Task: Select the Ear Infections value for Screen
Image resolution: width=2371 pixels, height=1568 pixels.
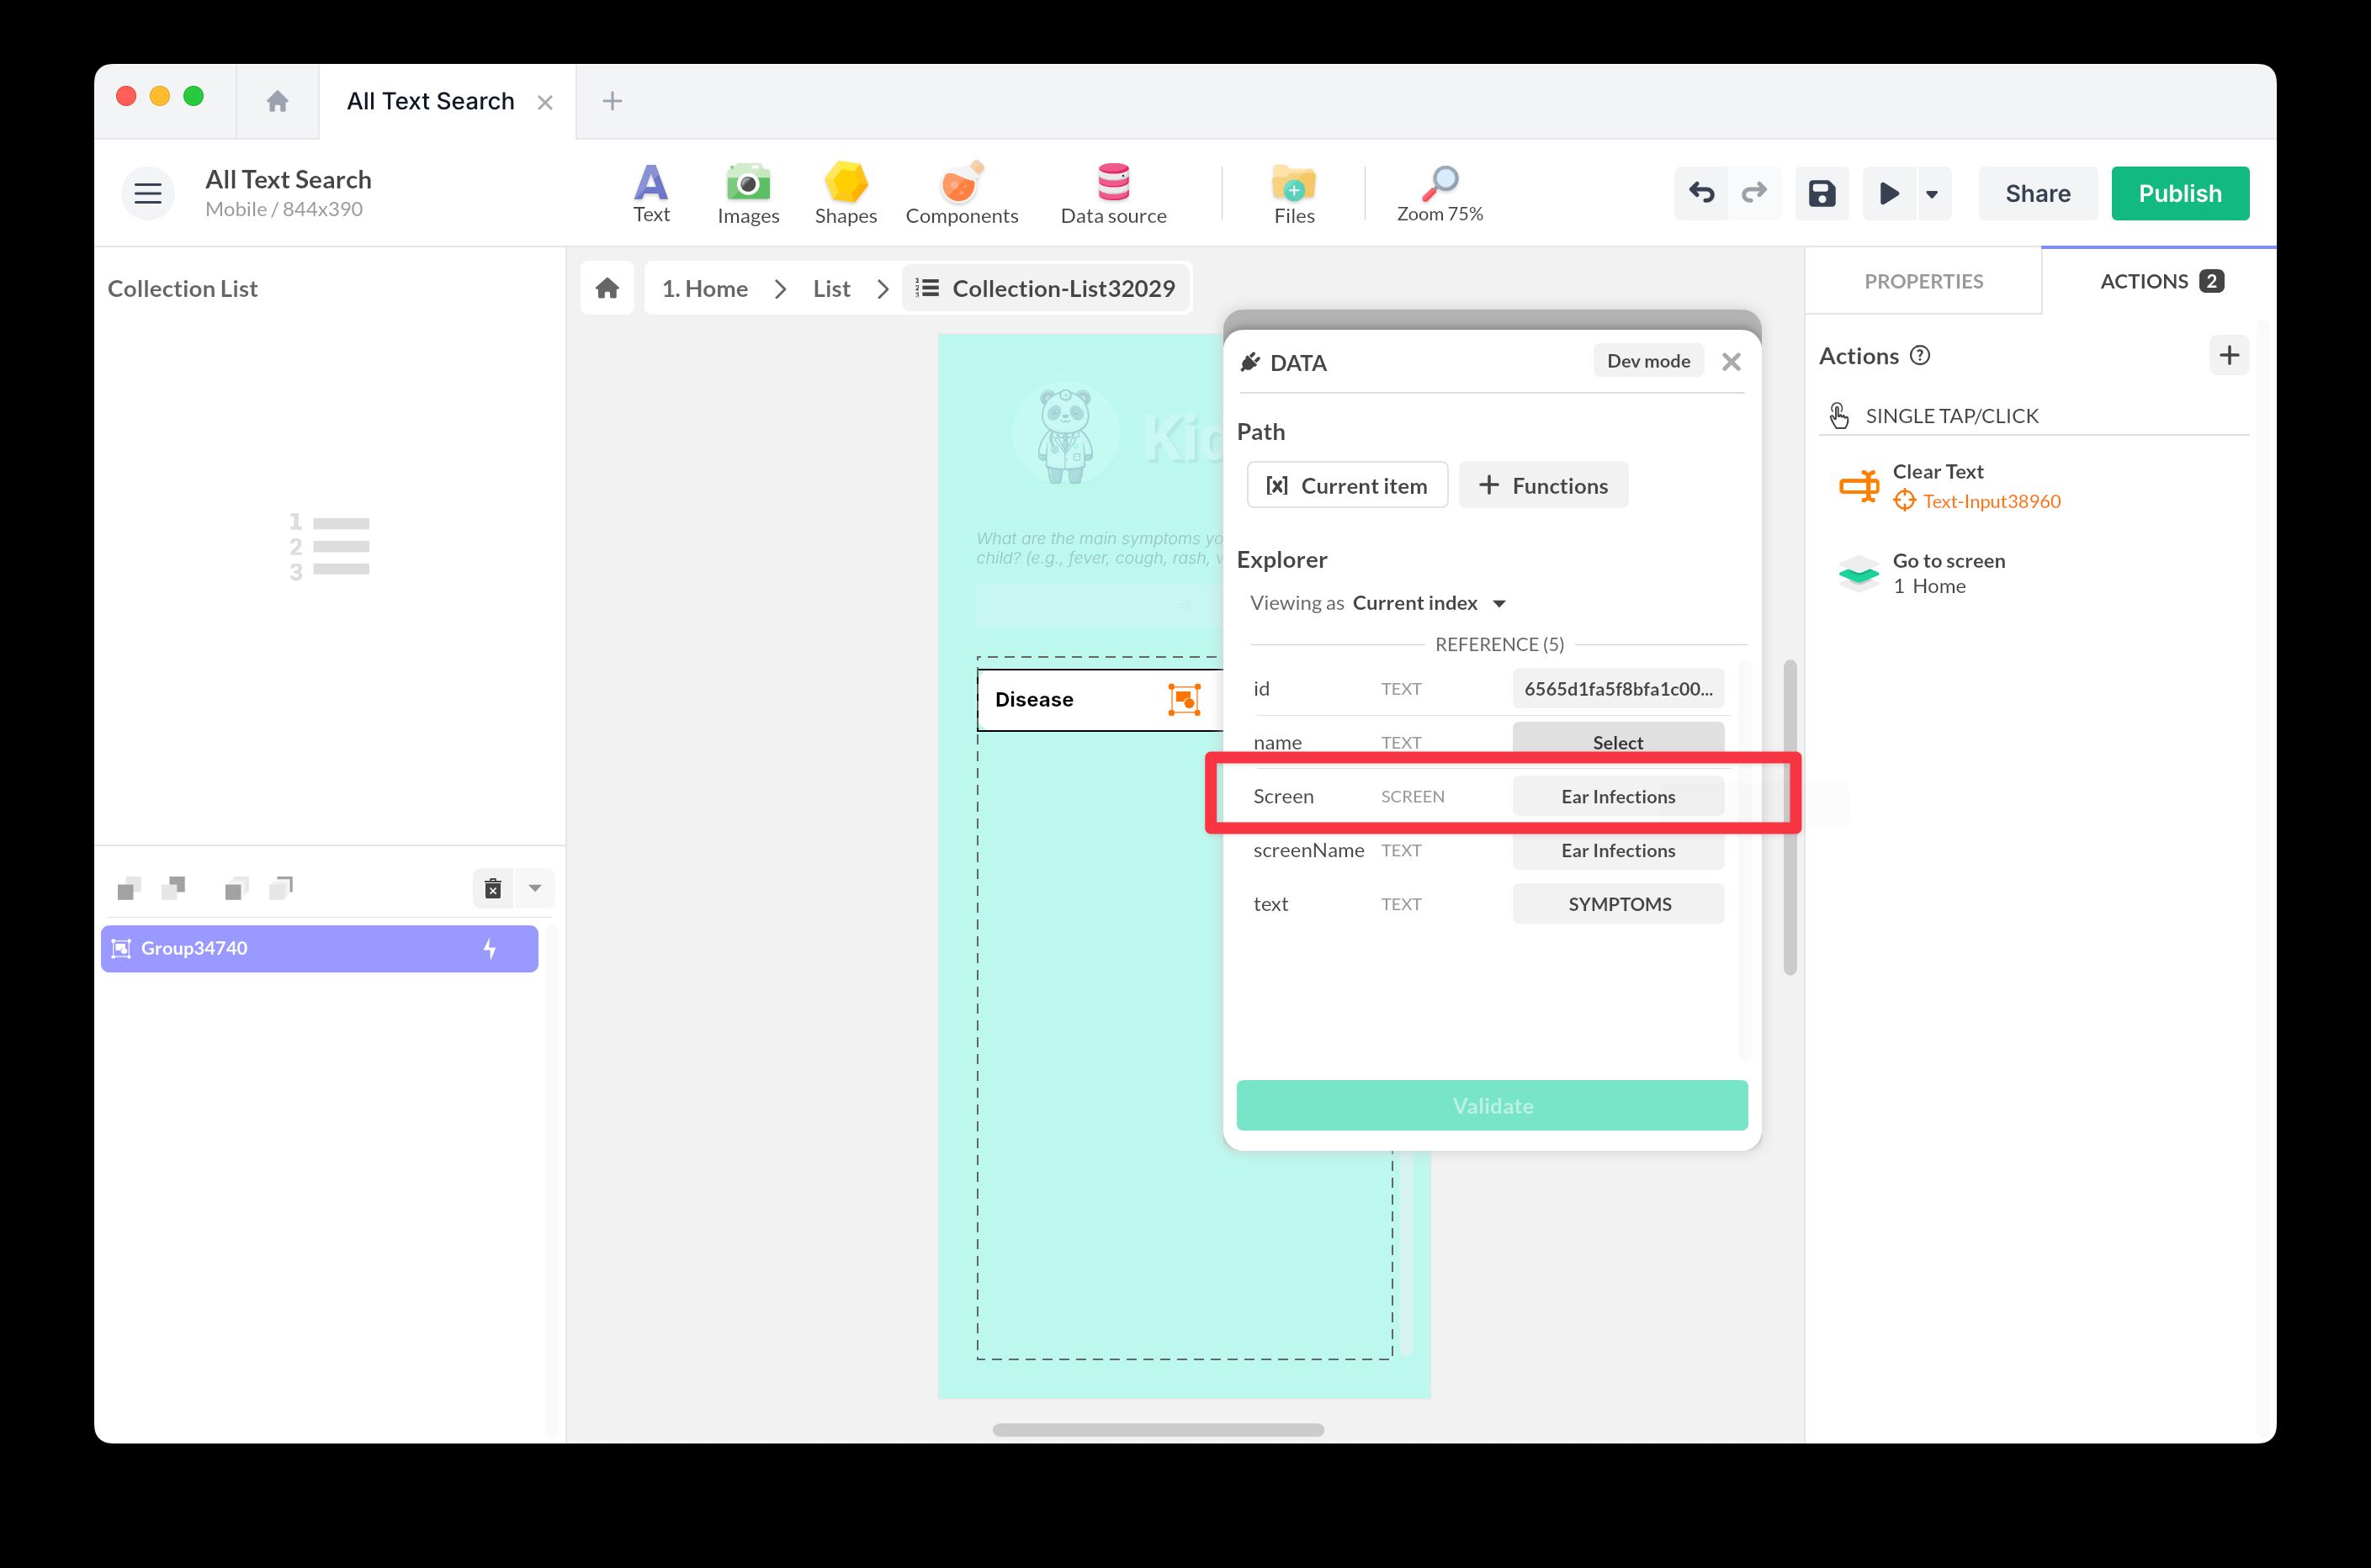Action: pyautogui.click(x=1617, y=796)
